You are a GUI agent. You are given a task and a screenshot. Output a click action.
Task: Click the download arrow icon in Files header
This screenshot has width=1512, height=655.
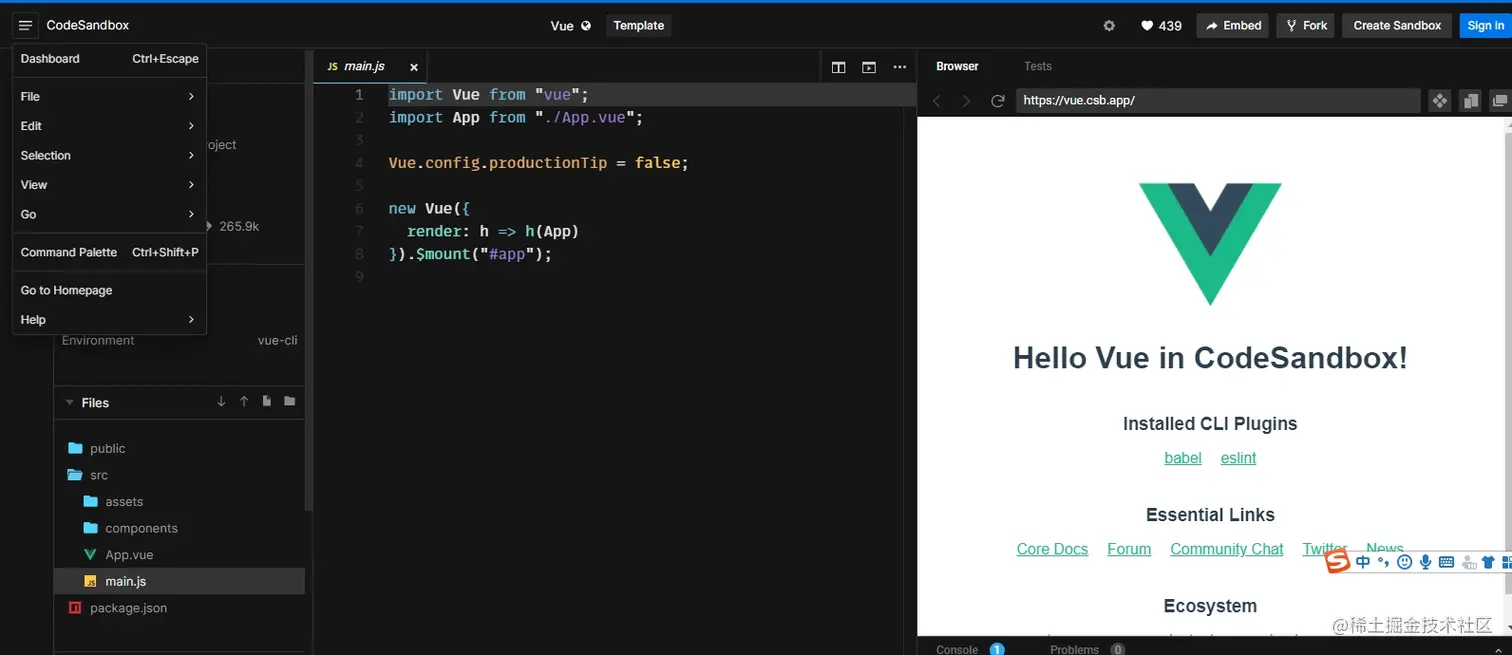point(222,402)
